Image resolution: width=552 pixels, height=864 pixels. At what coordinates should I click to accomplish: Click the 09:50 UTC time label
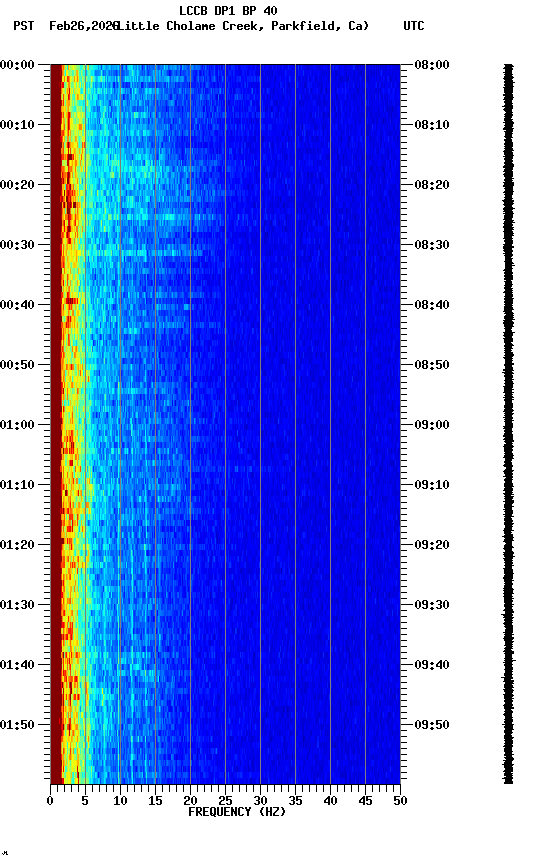pyautogui.click(x=432, y=725)
